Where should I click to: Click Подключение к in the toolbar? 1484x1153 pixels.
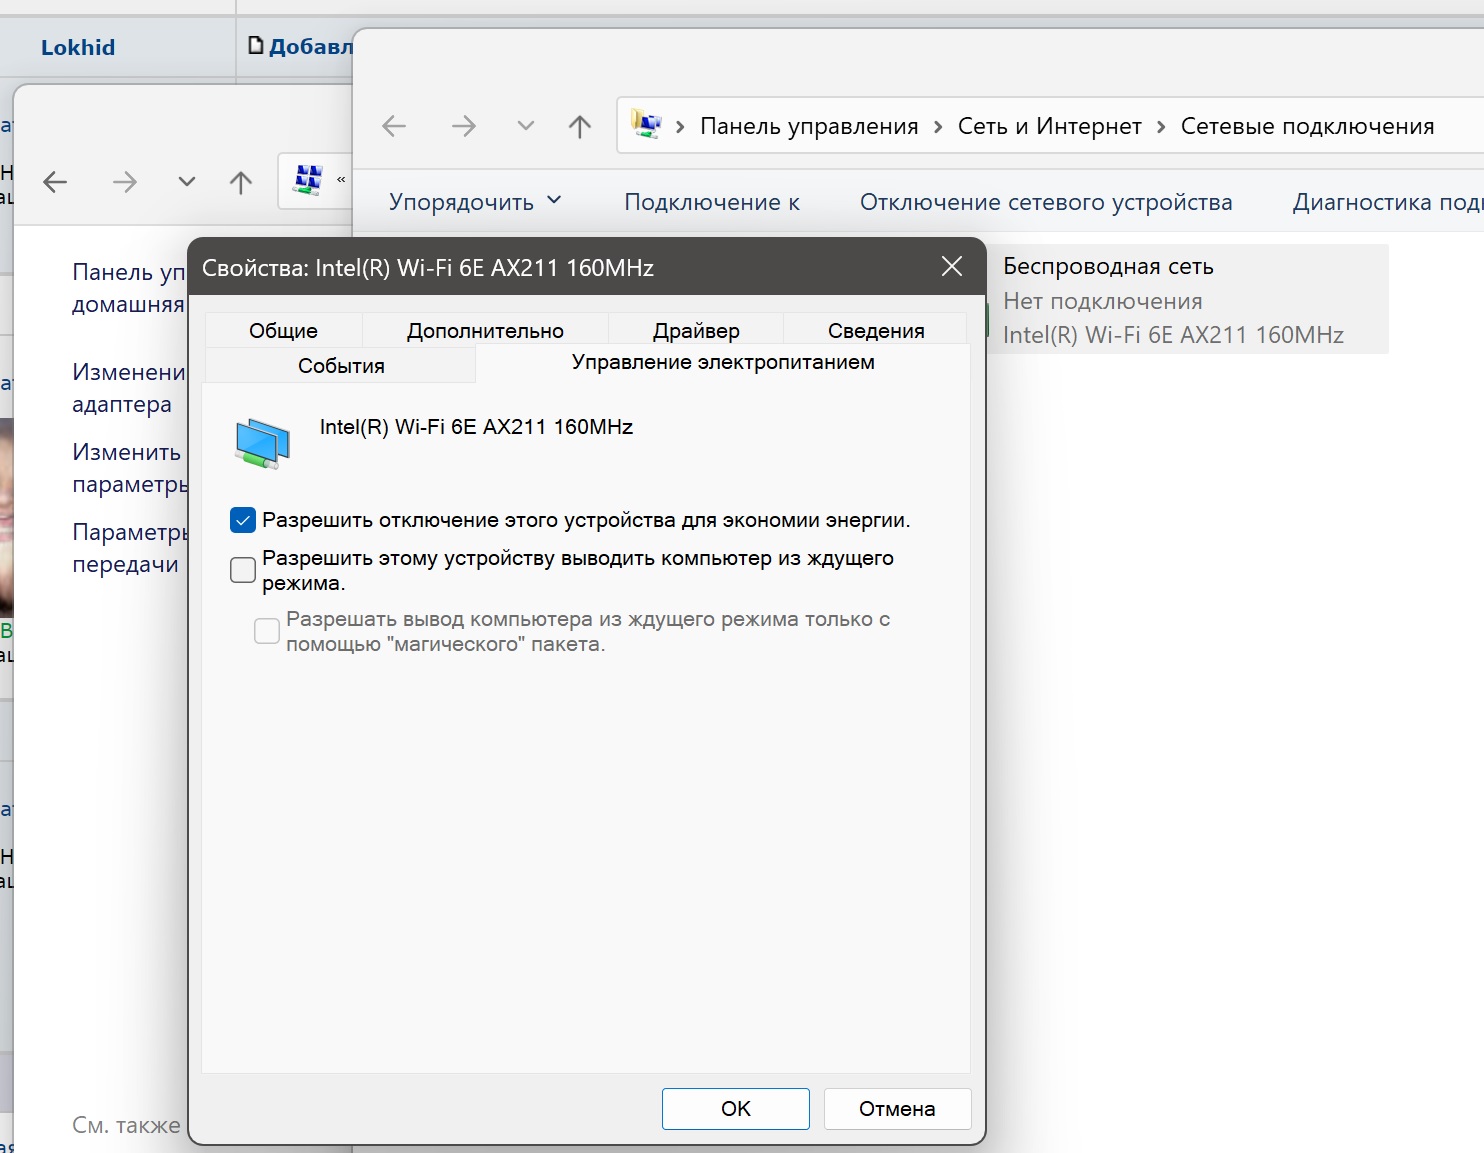712,202
